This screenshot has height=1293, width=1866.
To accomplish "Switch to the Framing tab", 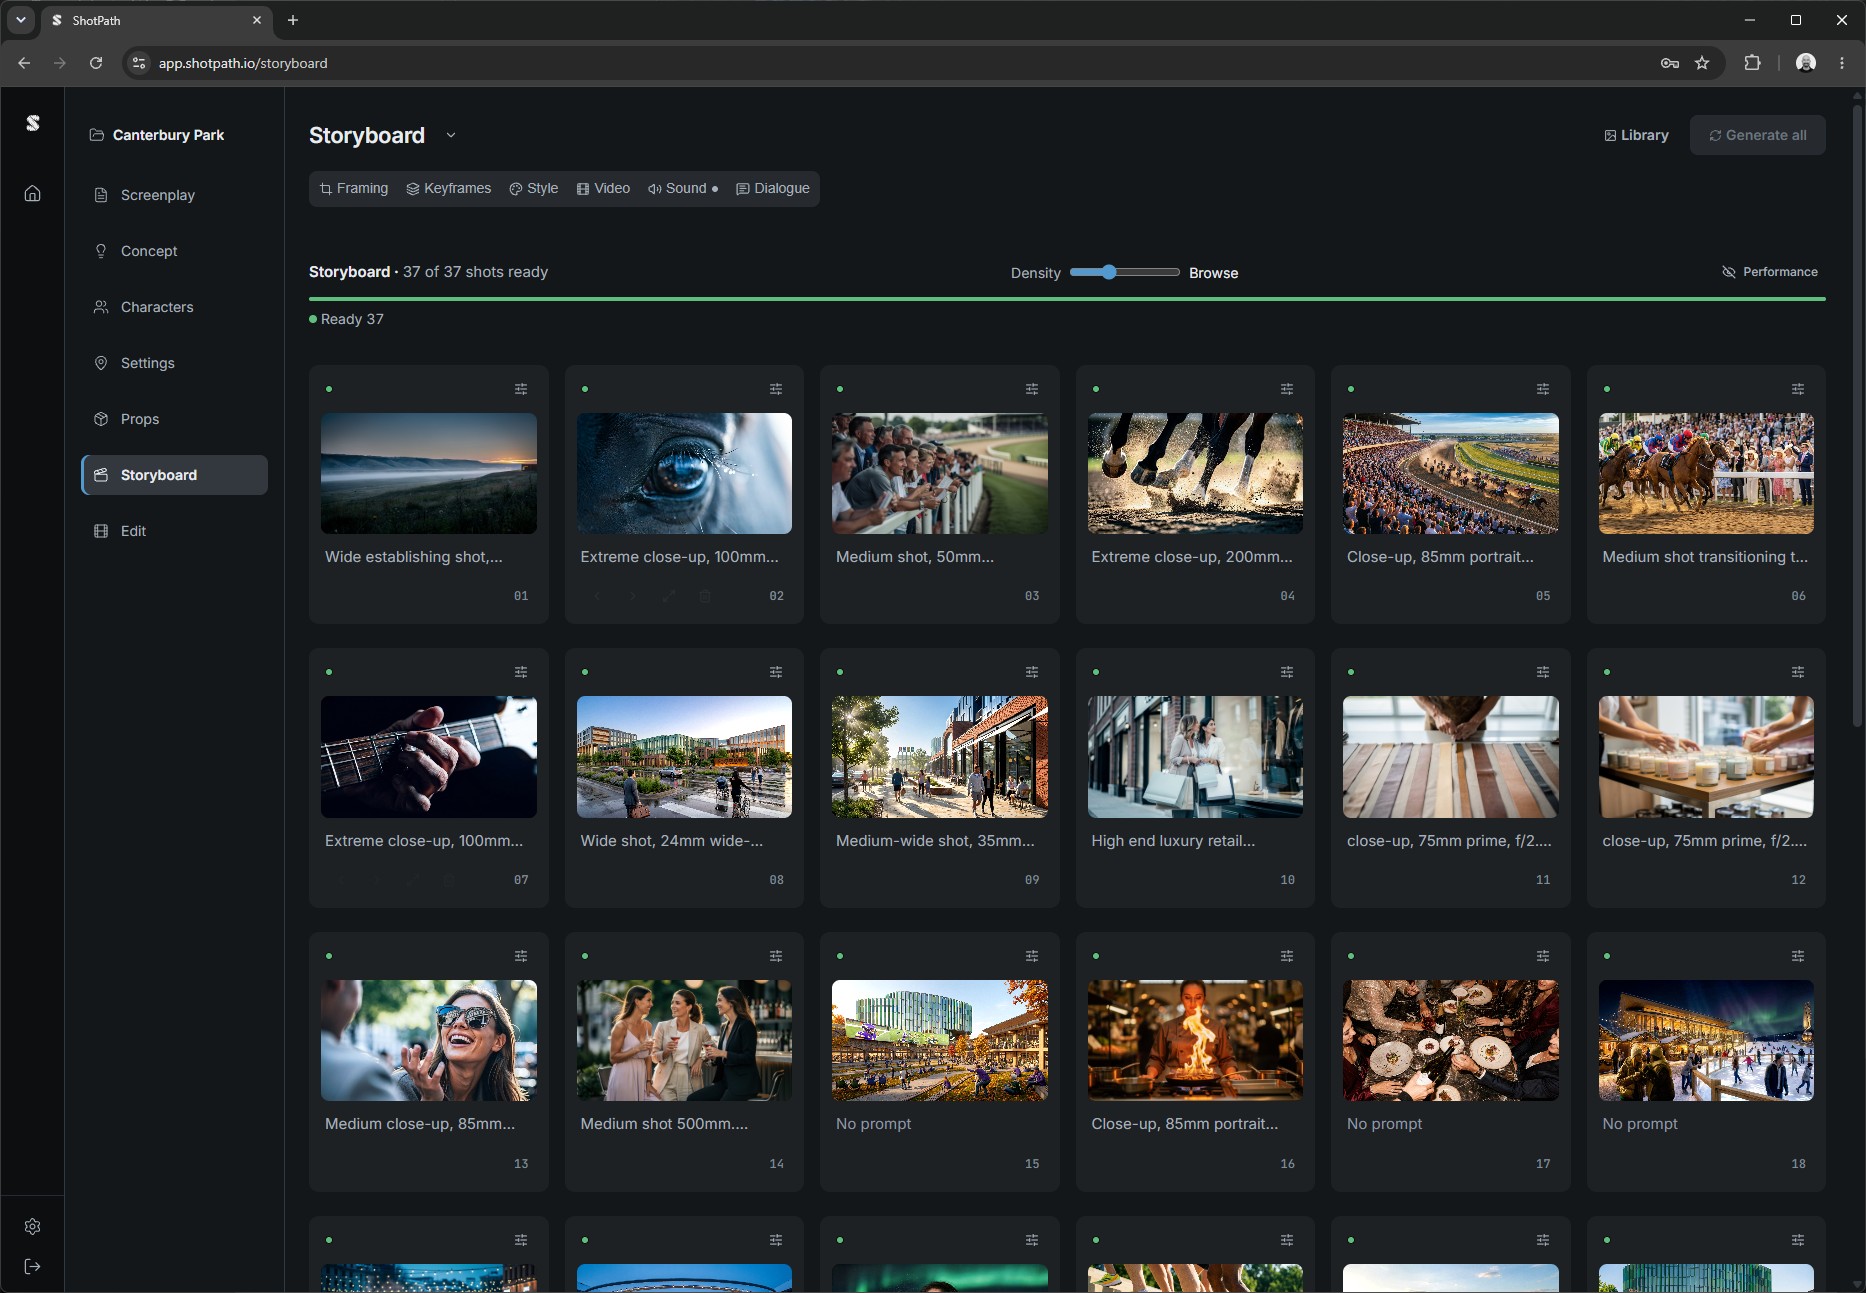I will coord(354,188).
